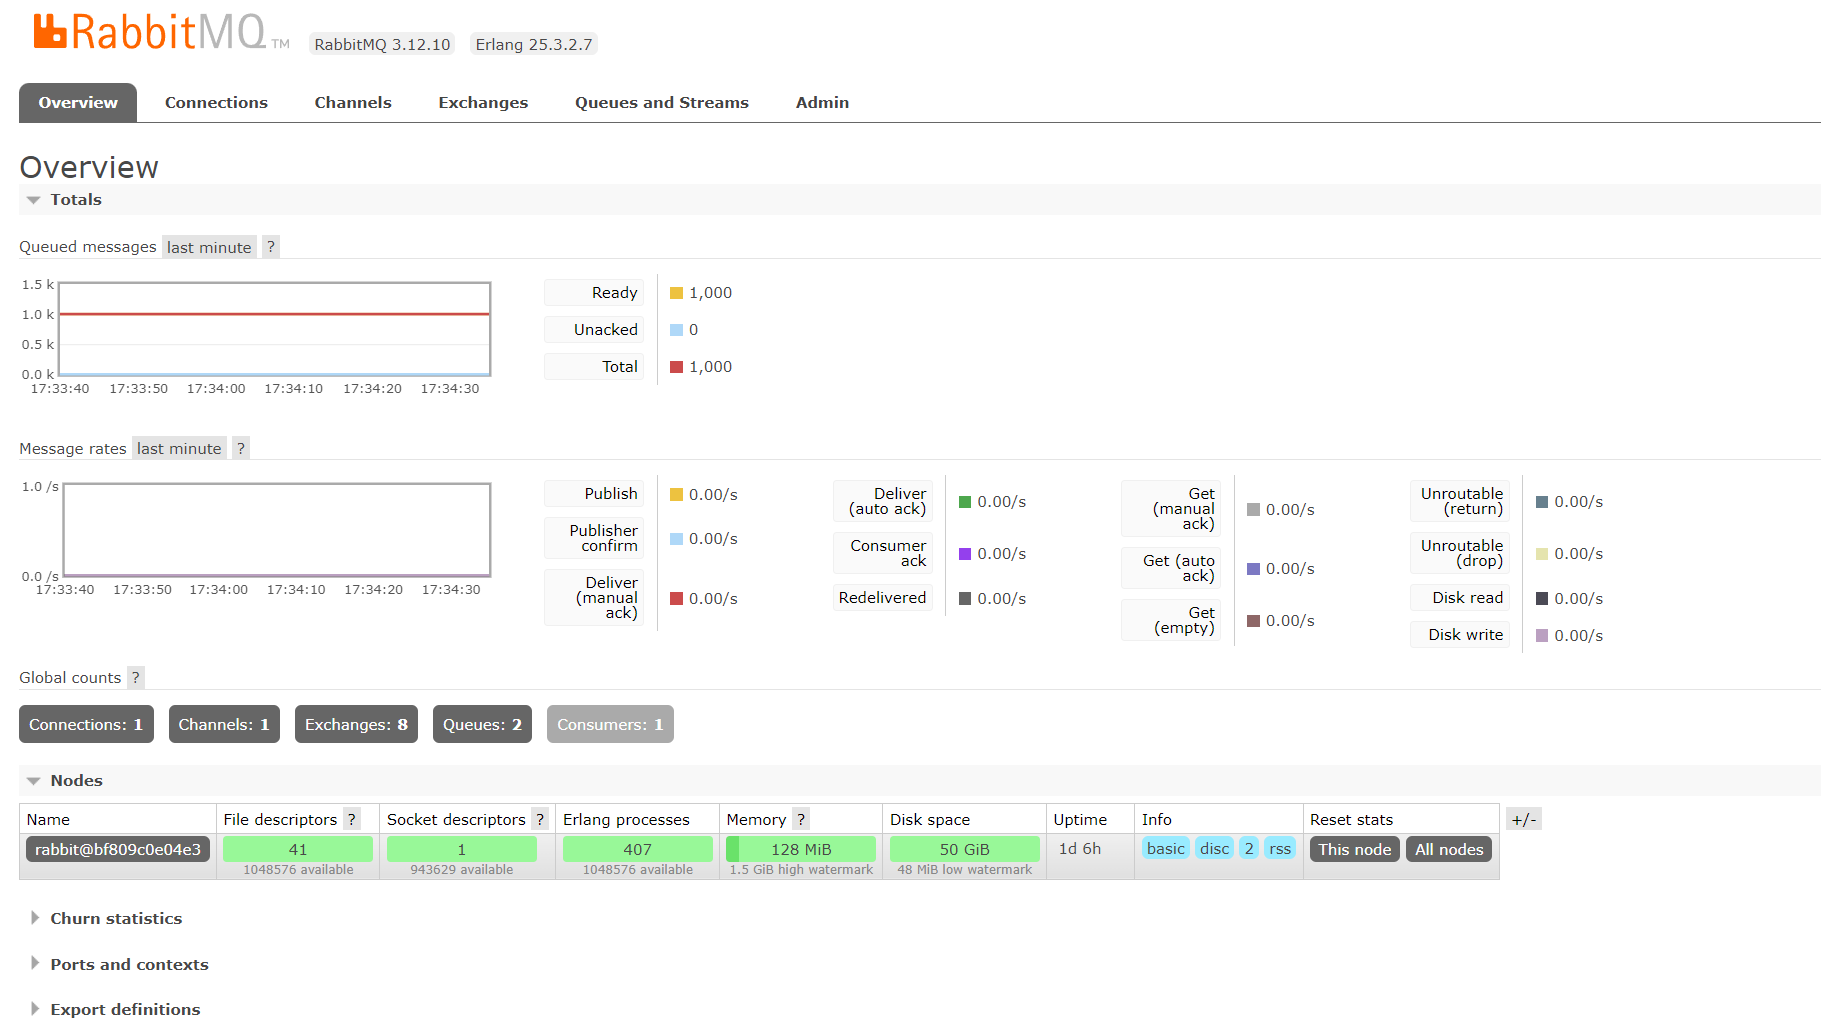The height and width of the screenshot is (1025, 1821).
Task: Change Queued messages 'last minute' range
Action: click(209, 247)
